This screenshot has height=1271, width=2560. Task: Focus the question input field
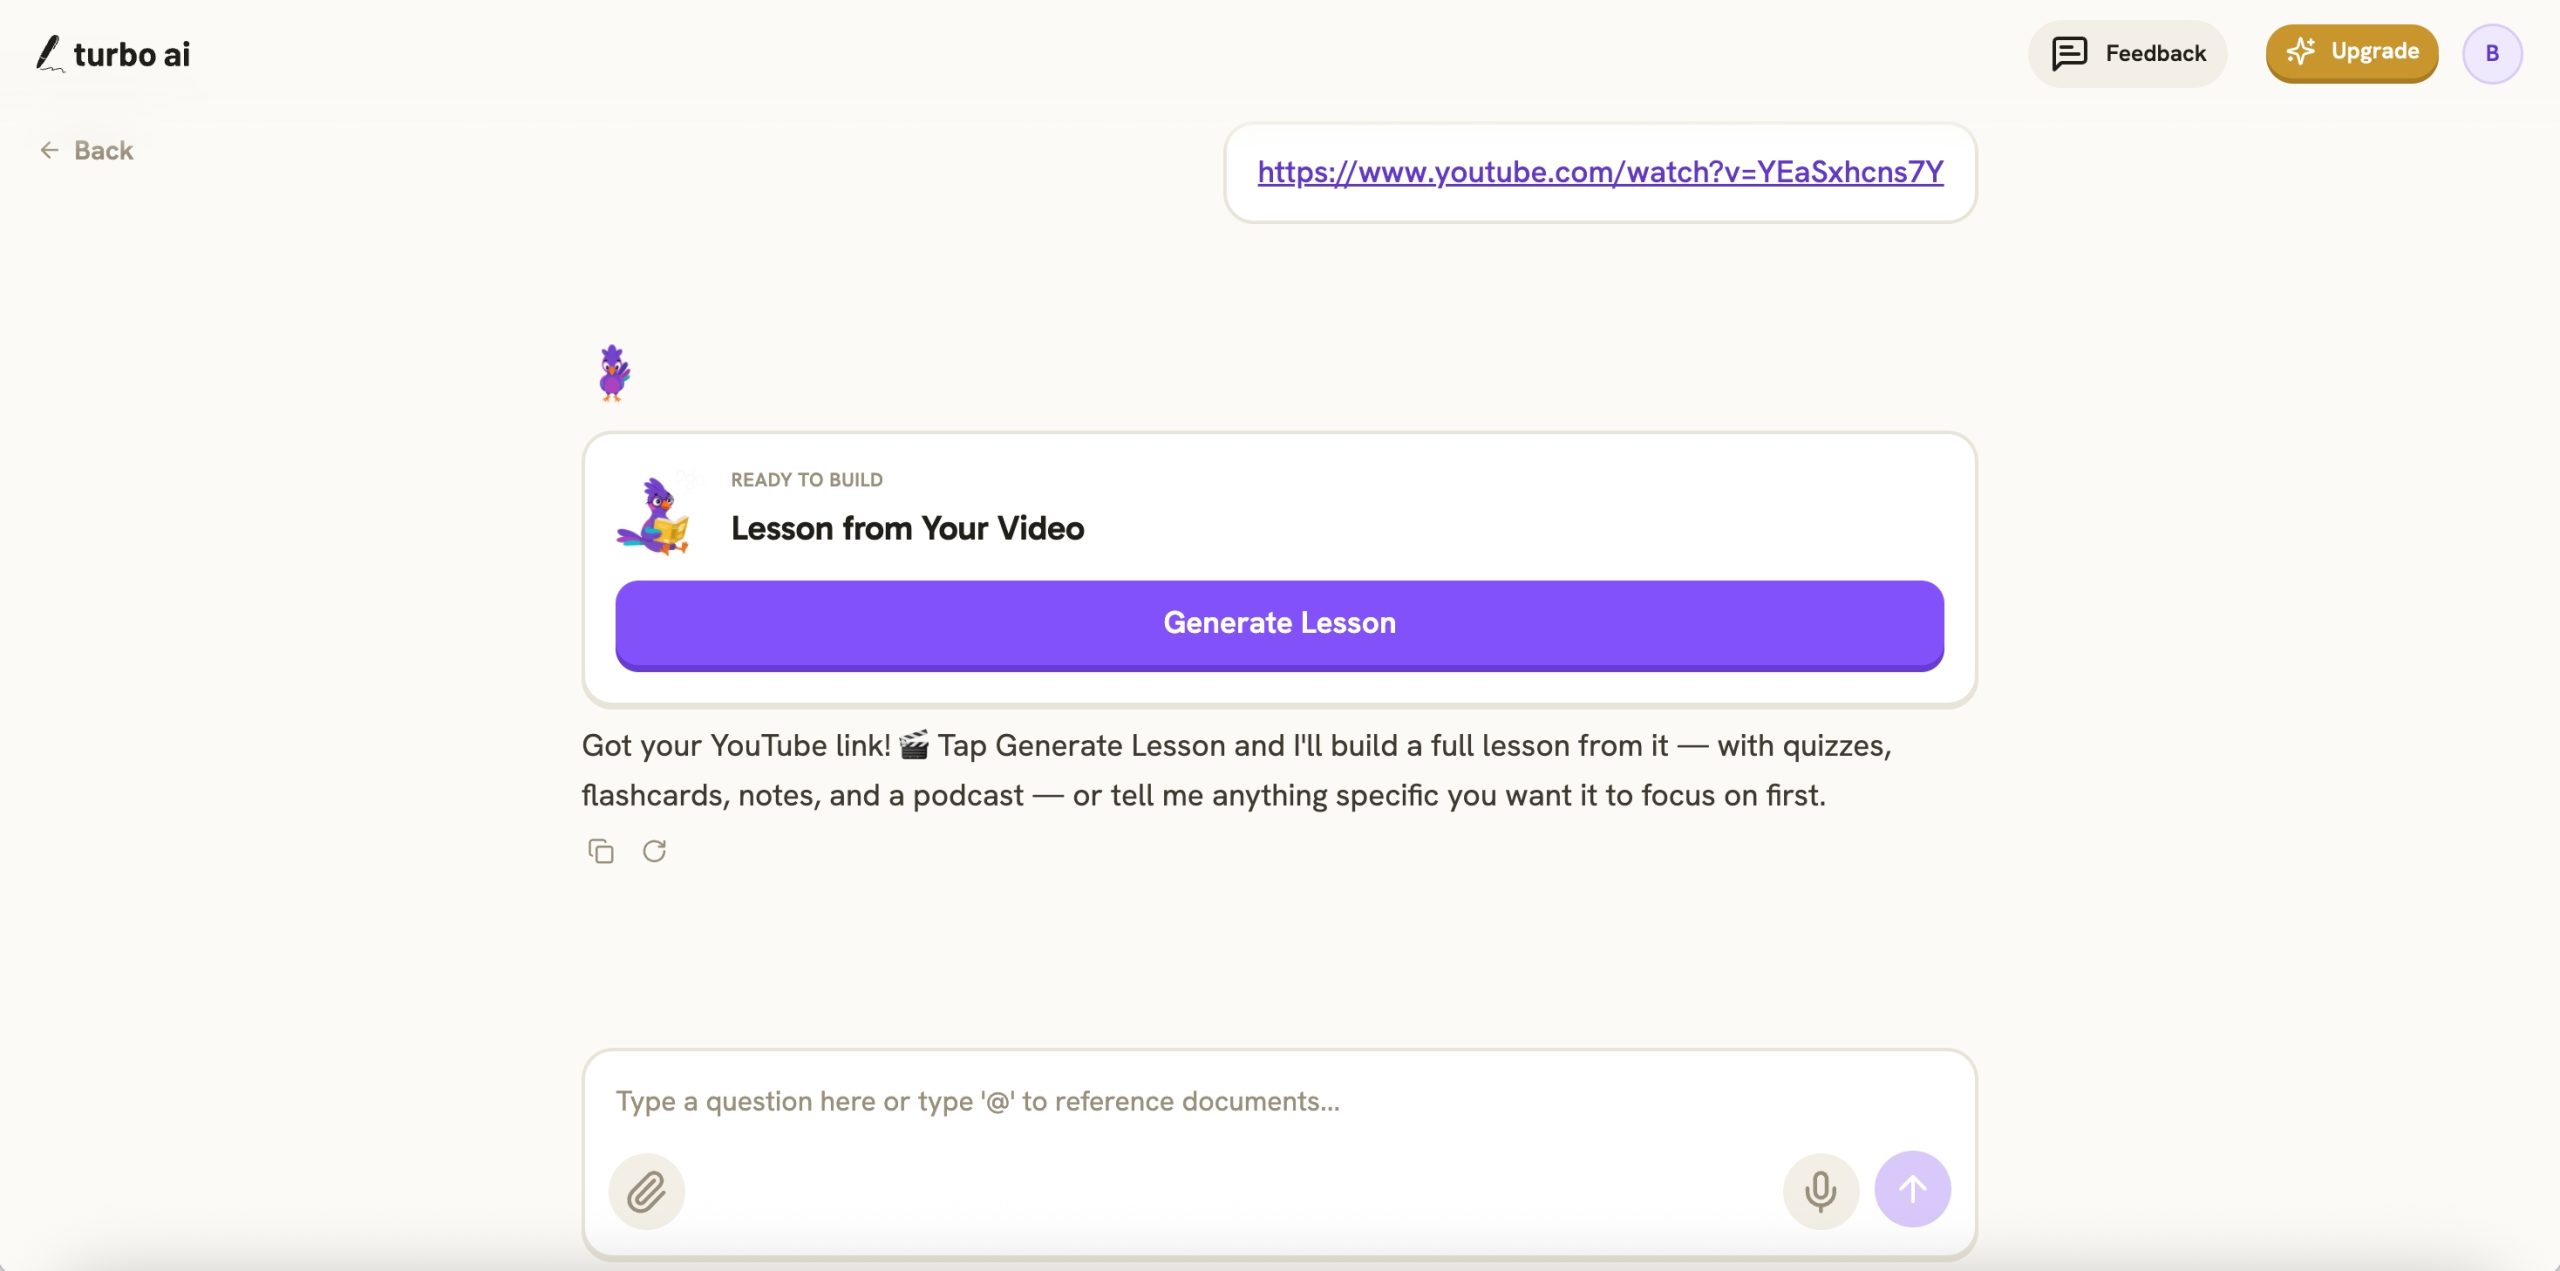tap(1279, 1101)
